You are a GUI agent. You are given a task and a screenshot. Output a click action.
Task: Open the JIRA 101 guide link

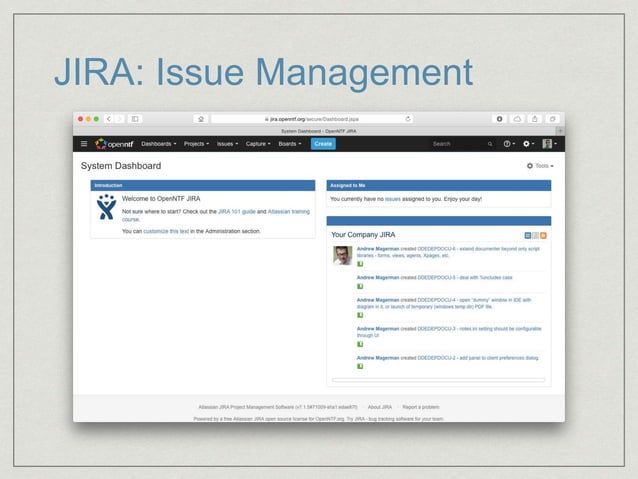coord(237,212)
